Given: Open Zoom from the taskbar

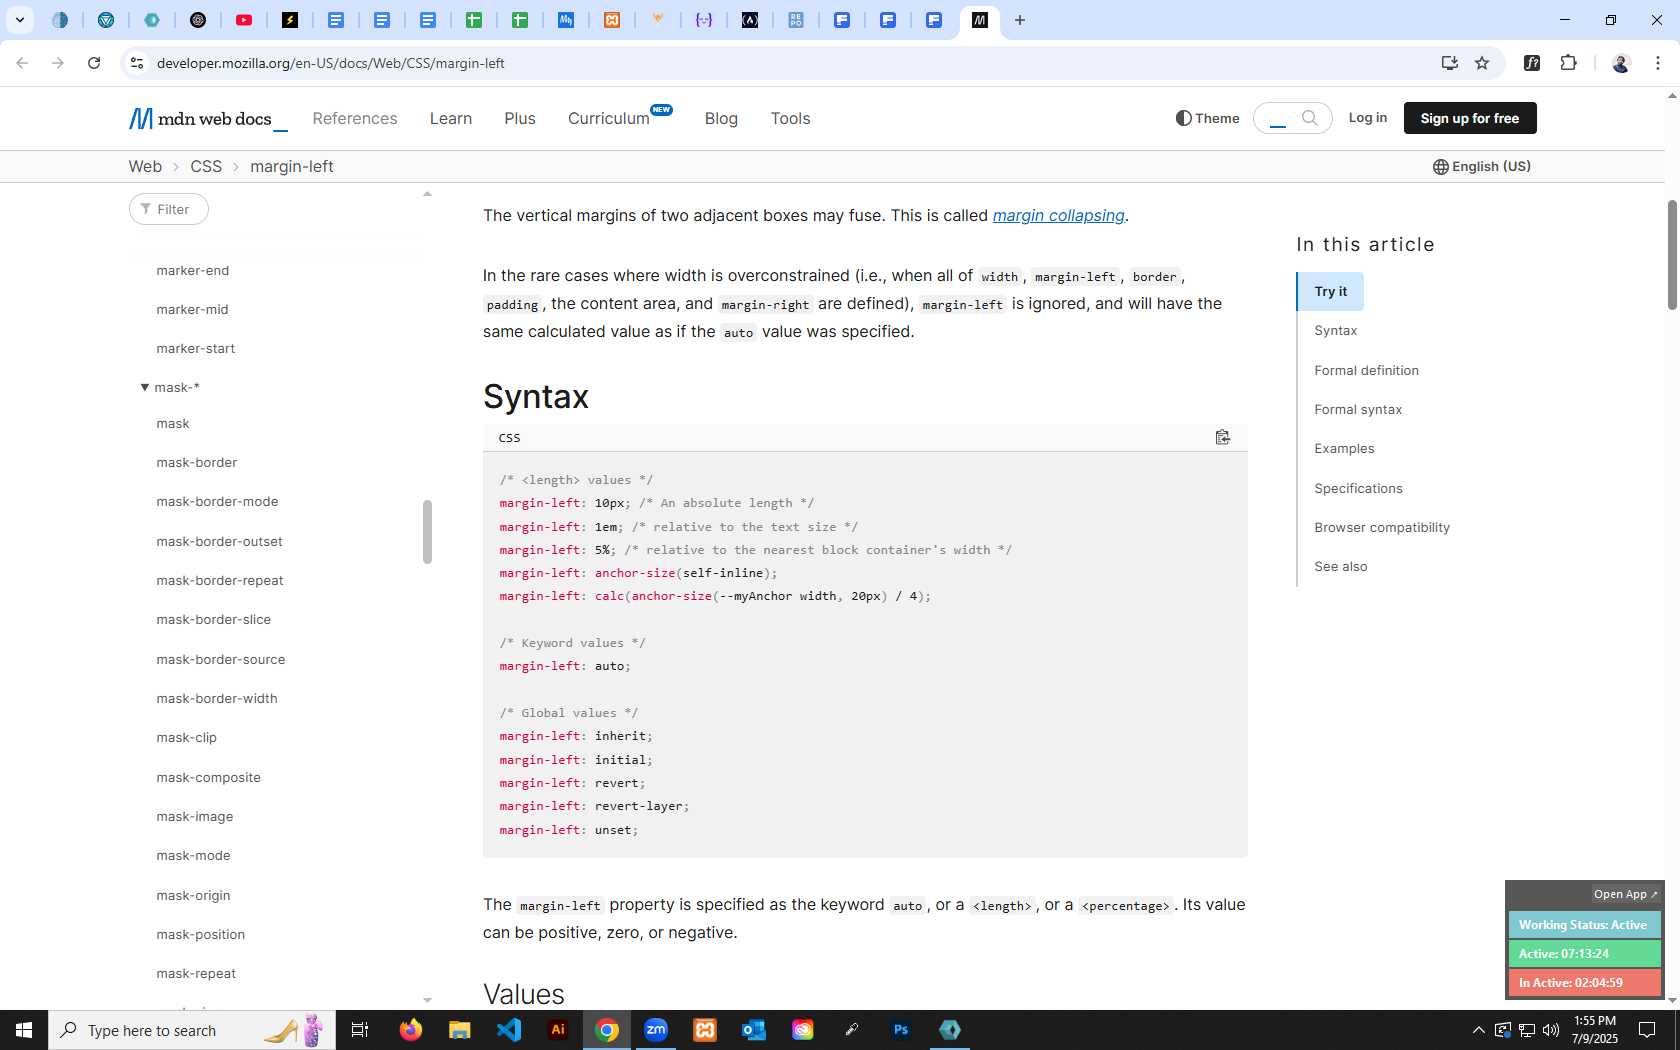Looking at the screenshot, I should coord(656,1030).
